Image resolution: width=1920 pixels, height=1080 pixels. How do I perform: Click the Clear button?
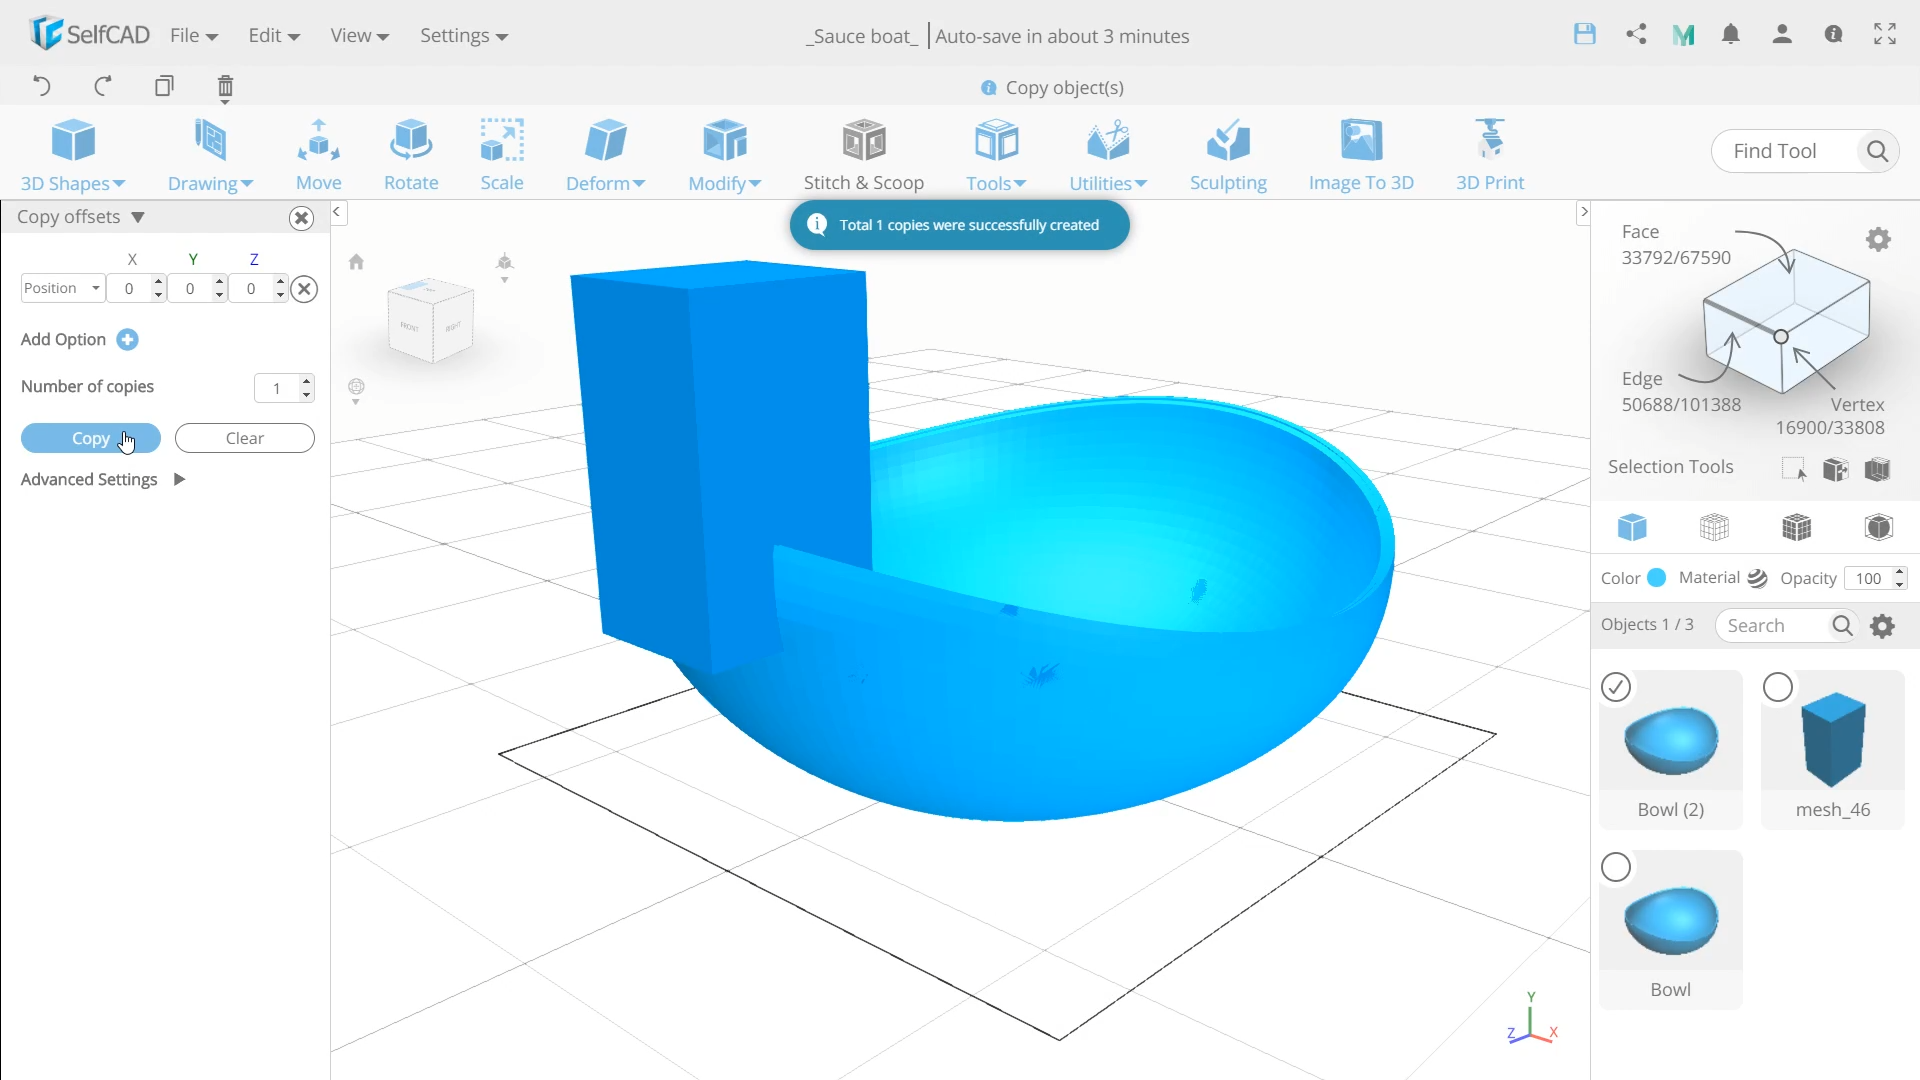[244, 438]
